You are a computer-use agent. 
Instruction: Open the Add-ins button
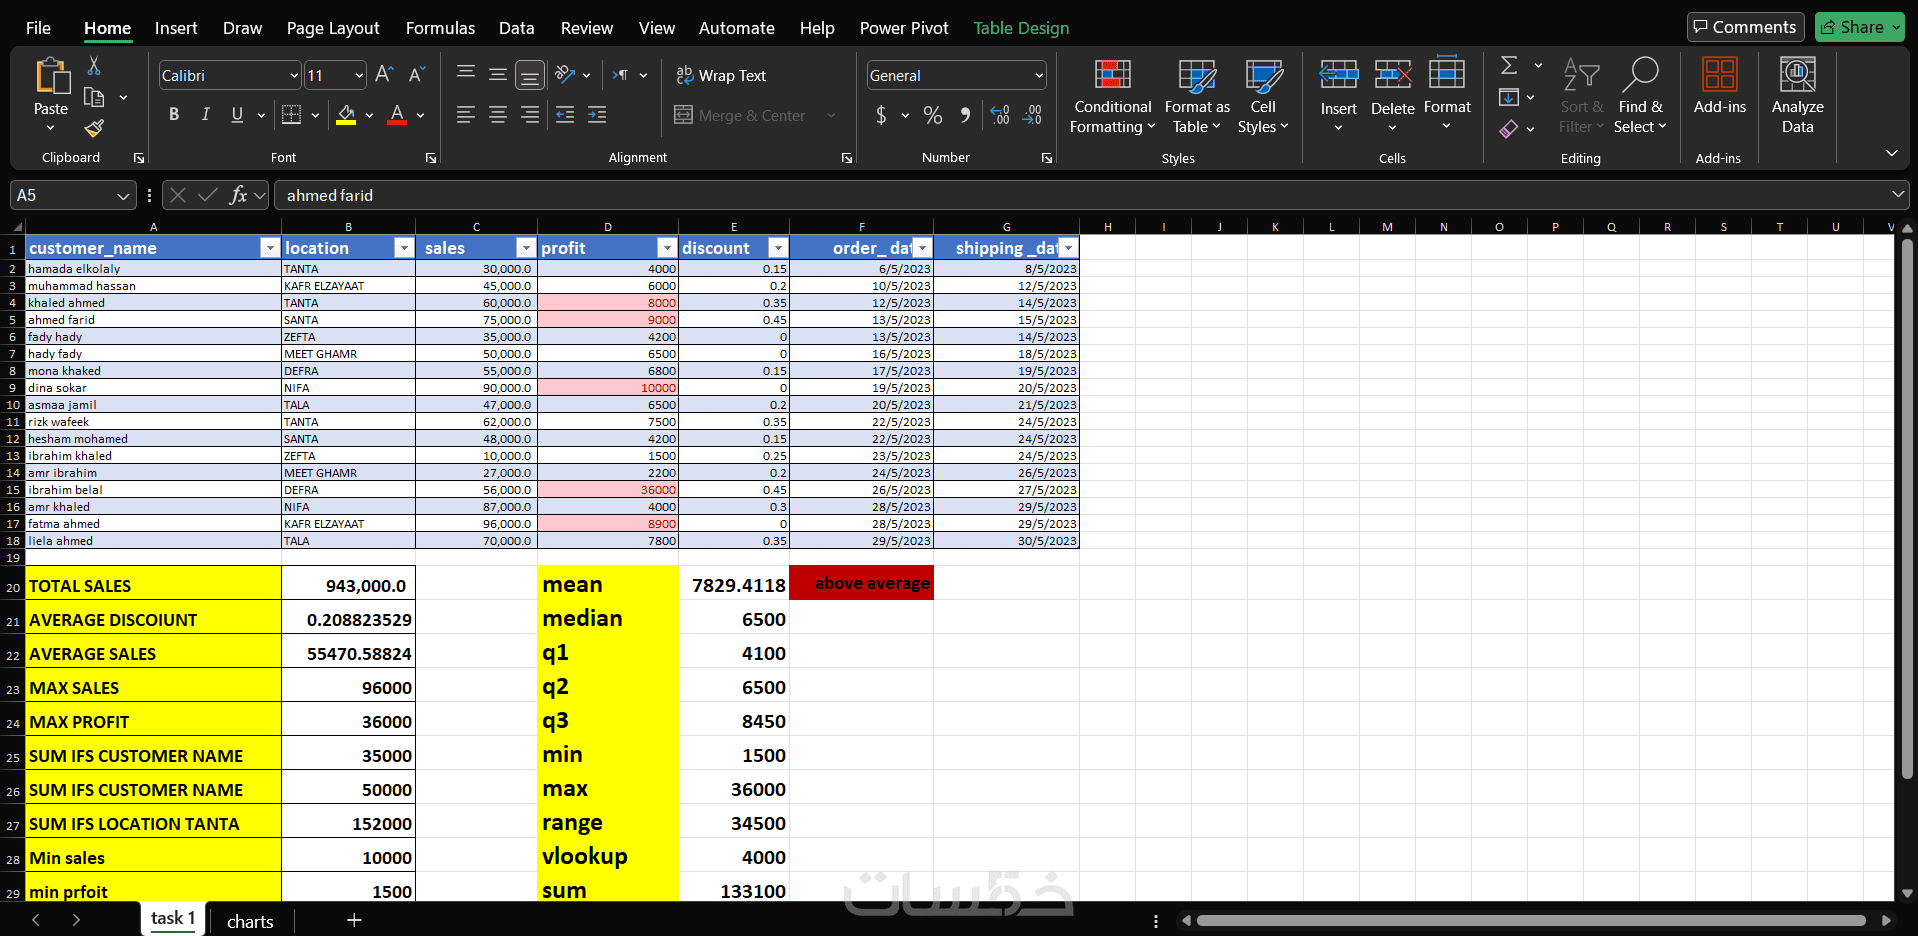(x=1719, y=87)
